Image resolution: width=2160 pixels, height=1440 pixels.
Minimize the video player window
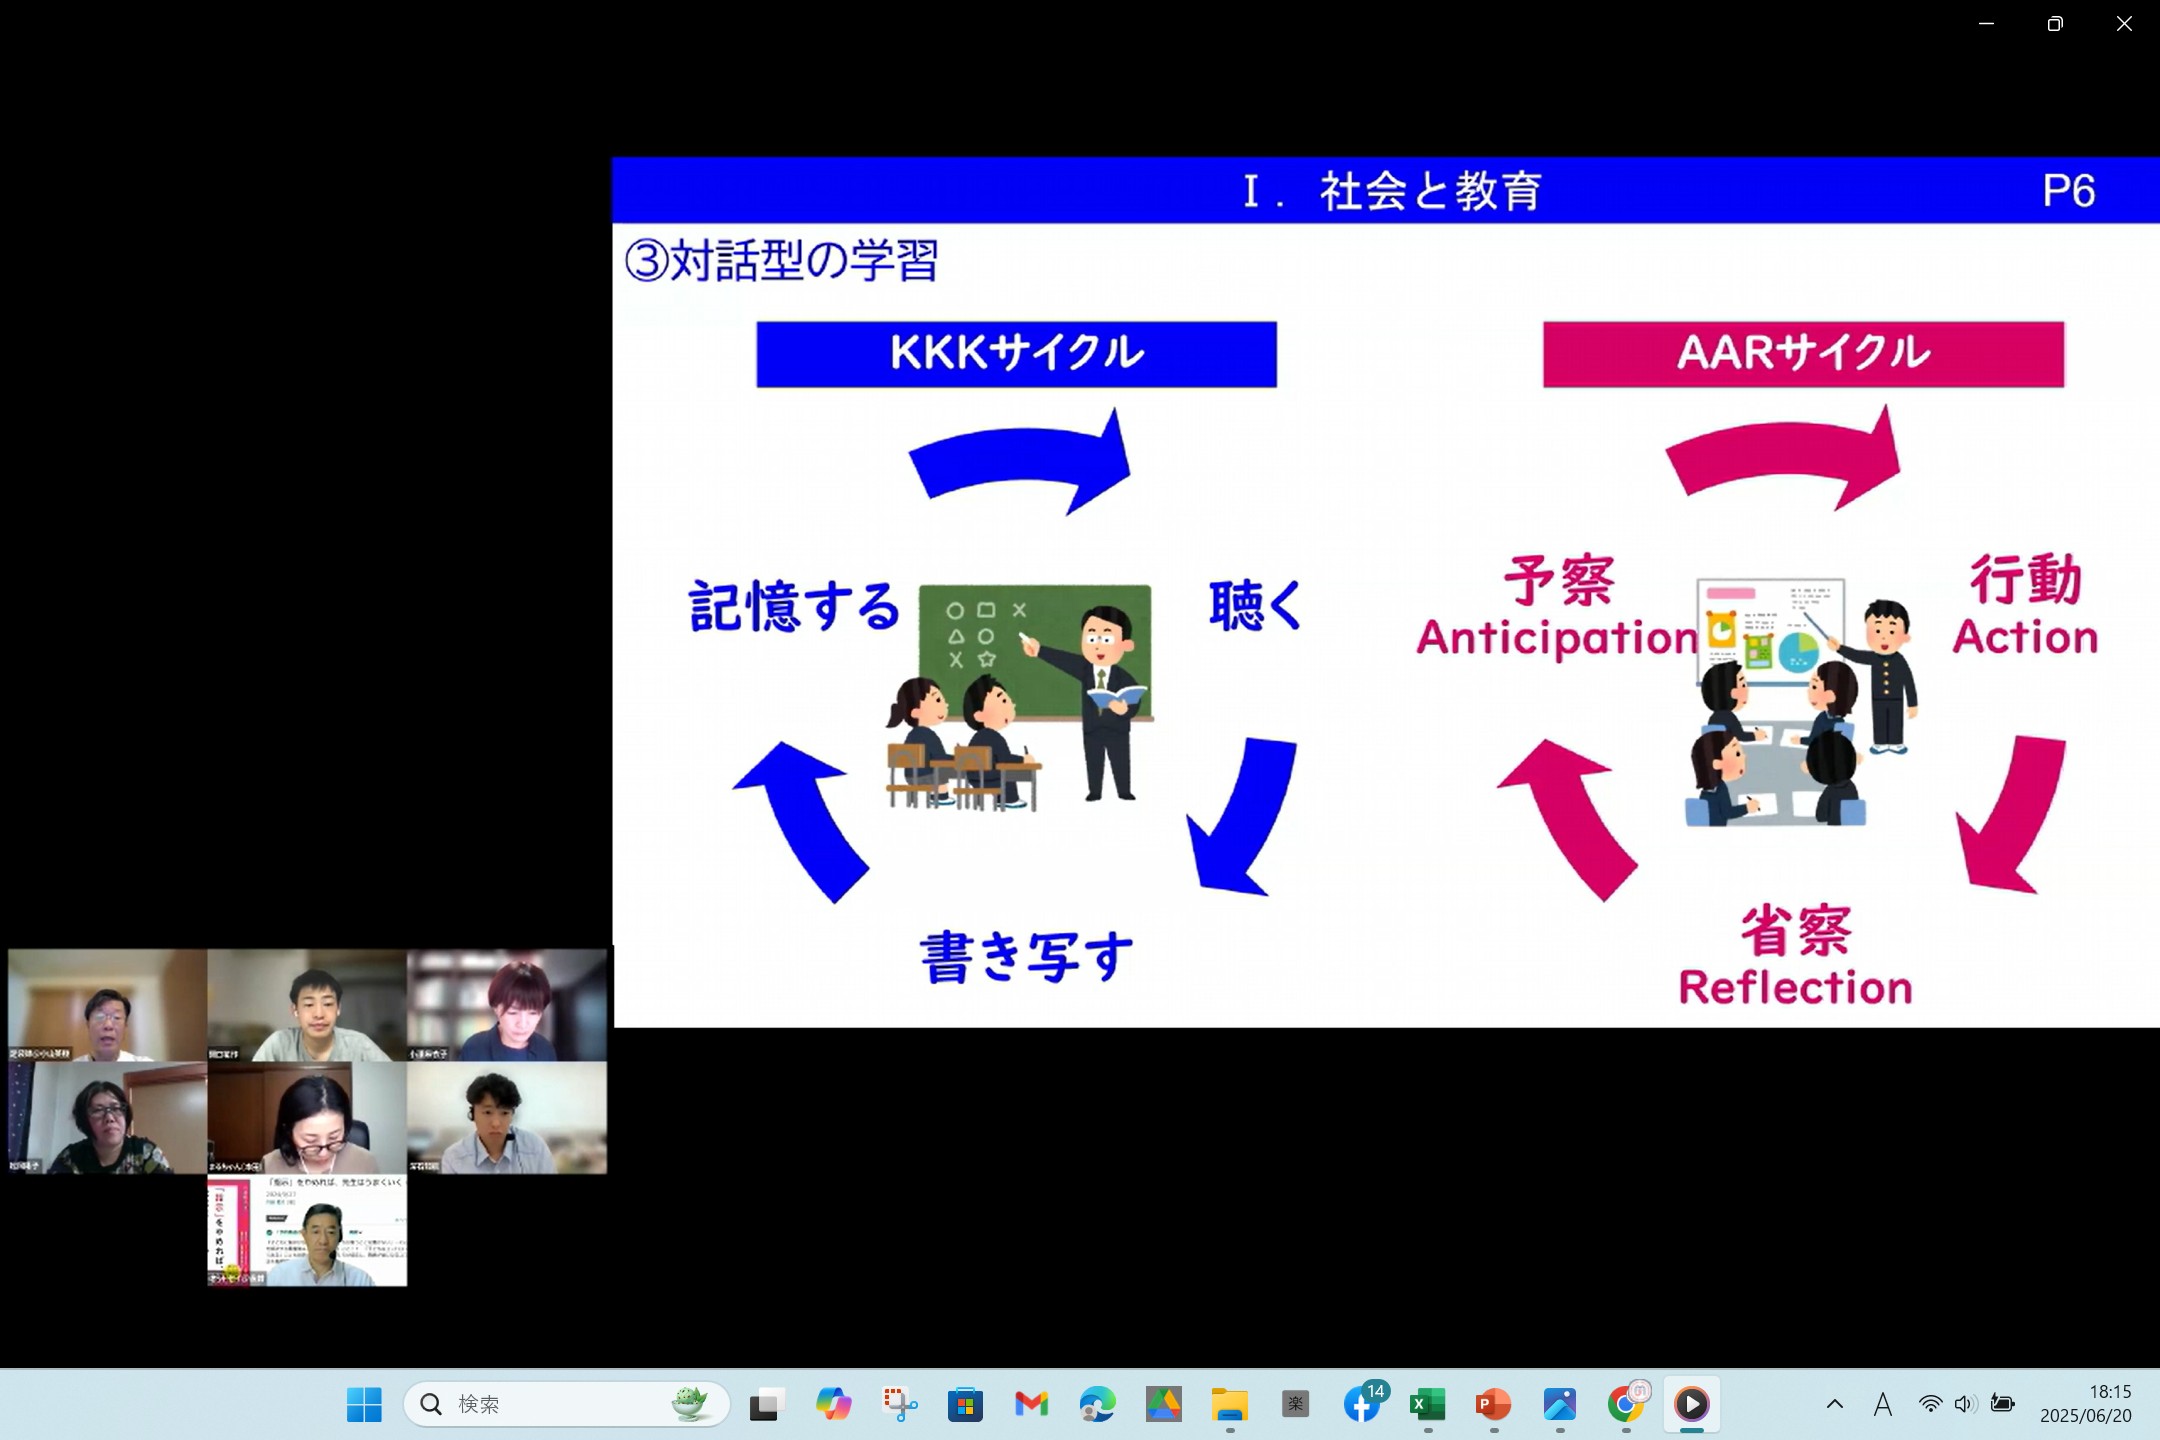click(x=1986, y=24)
